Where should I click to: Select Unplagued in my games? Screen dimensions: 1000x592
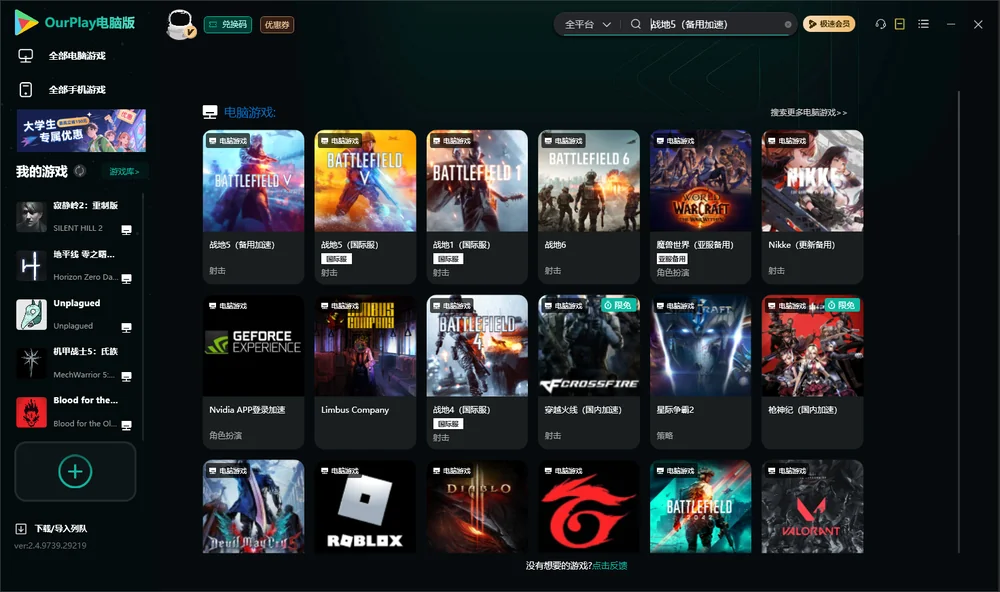click(75, 314)
